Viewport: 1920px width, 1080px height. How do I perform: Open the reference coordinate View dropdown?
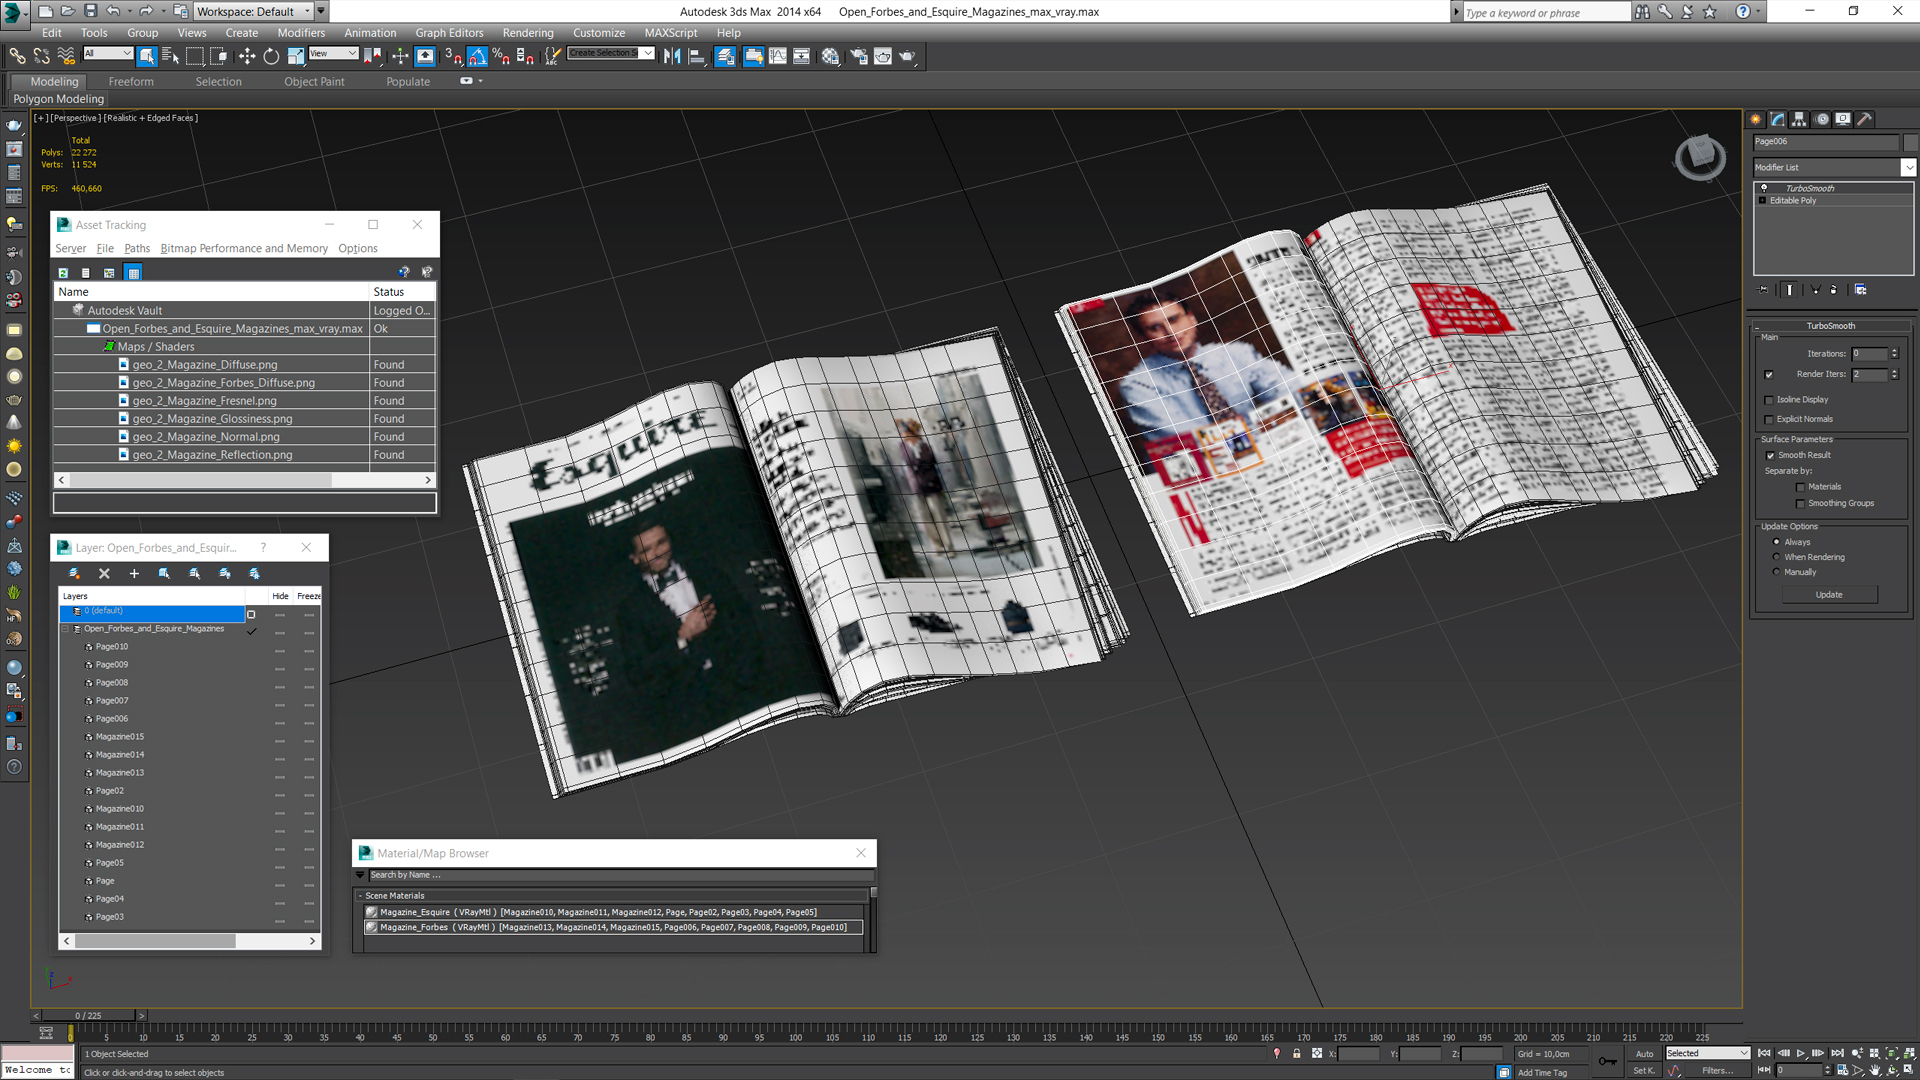(333, 53)
